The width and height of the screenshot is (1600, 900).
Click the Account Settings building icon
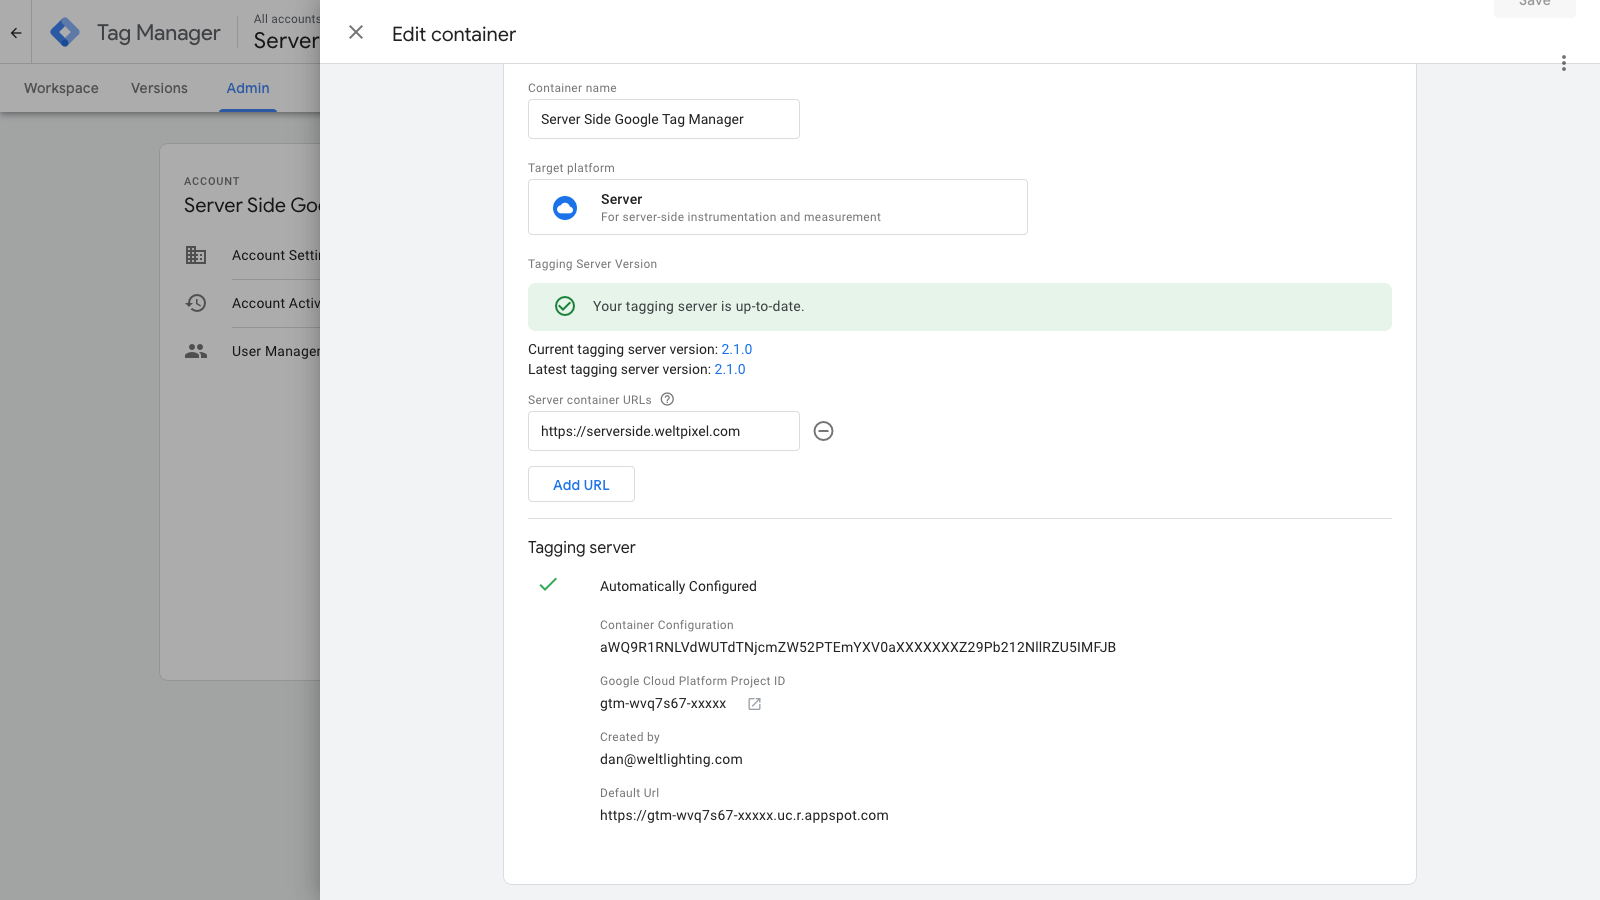pyautogui.click(x=196, y=255)
